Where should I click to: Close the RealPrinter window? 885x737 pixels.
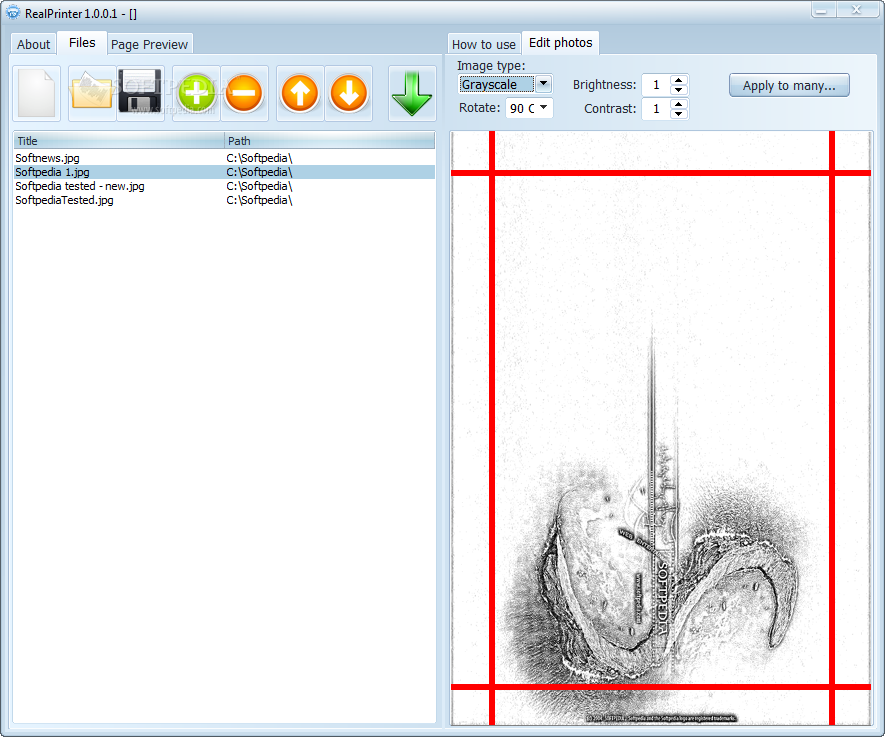[x=856, y=10]
